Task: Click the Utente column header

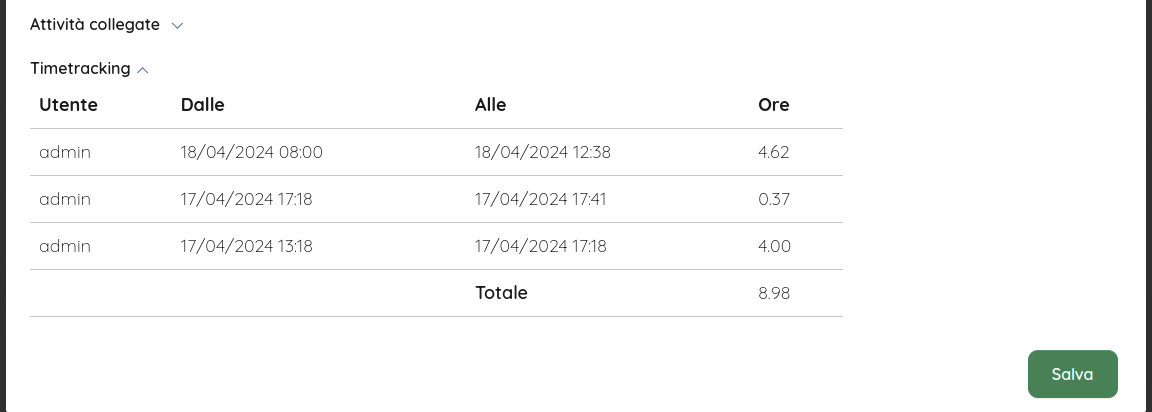Action: point(68,104)
